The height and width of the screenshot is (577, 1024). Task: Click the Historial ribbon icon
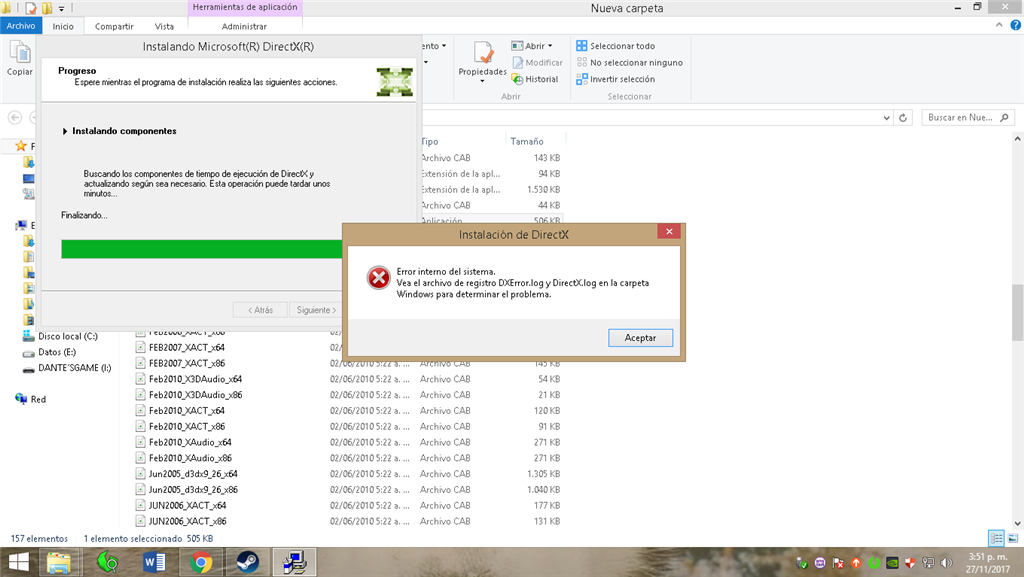click(517, 79)
